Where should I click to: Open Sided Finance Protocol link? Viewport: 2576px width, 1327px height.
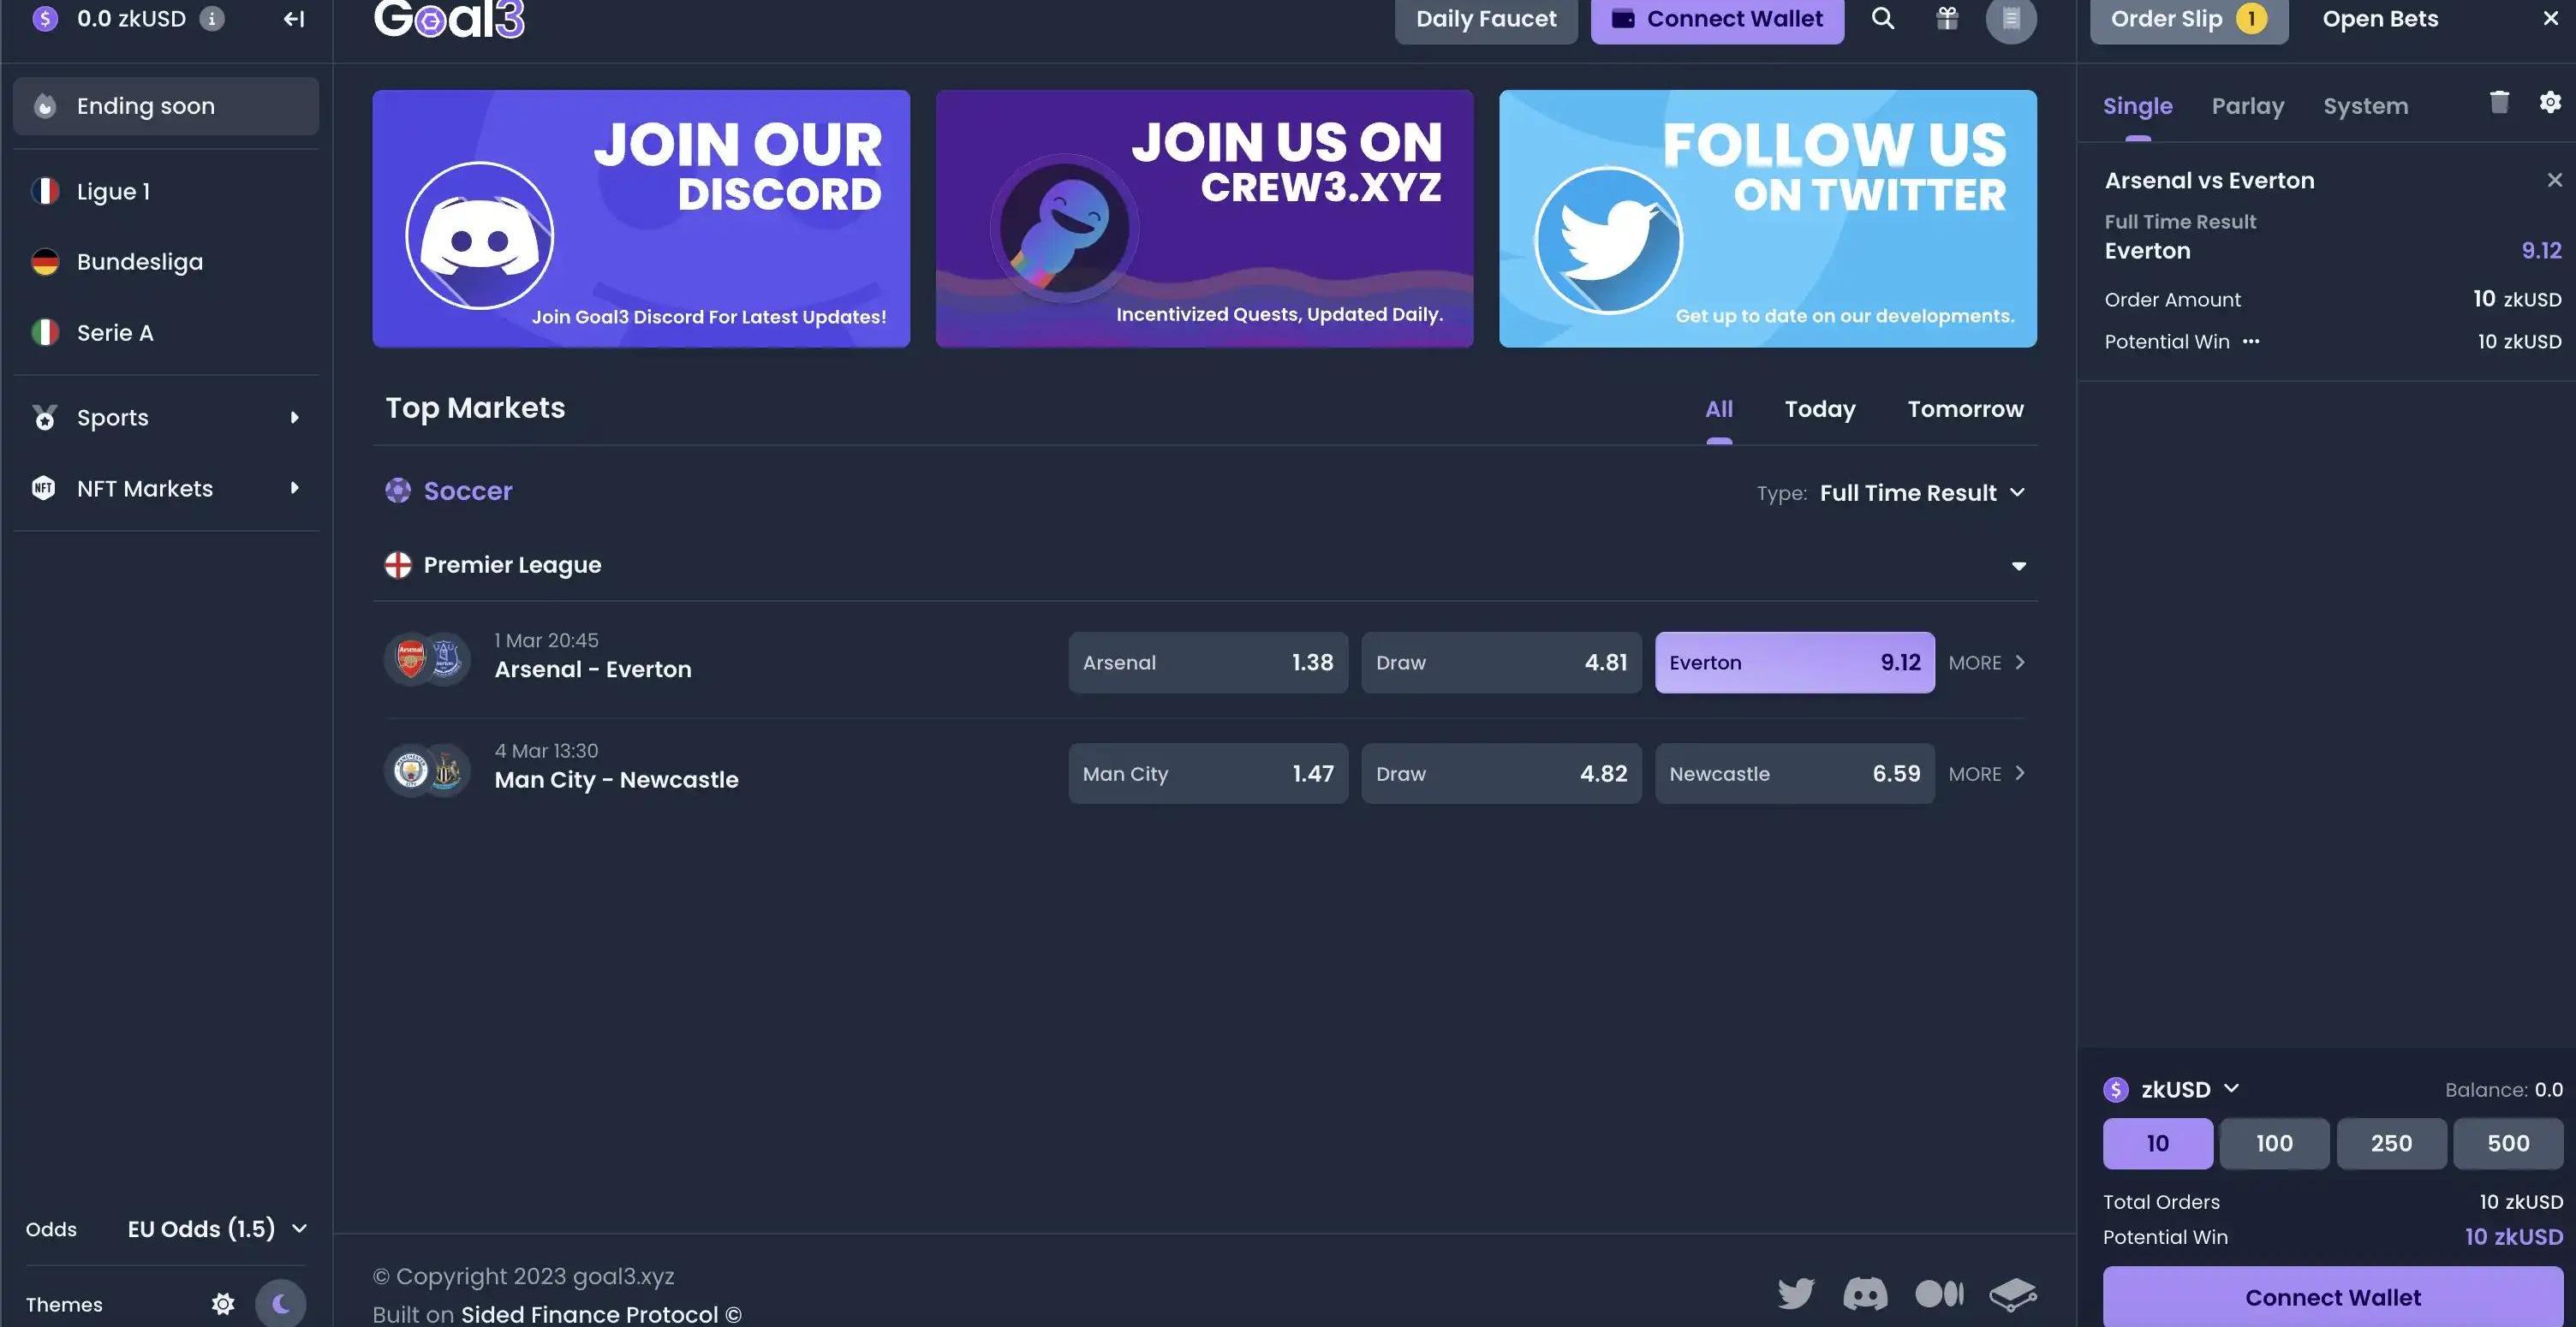click(601, 1314)
